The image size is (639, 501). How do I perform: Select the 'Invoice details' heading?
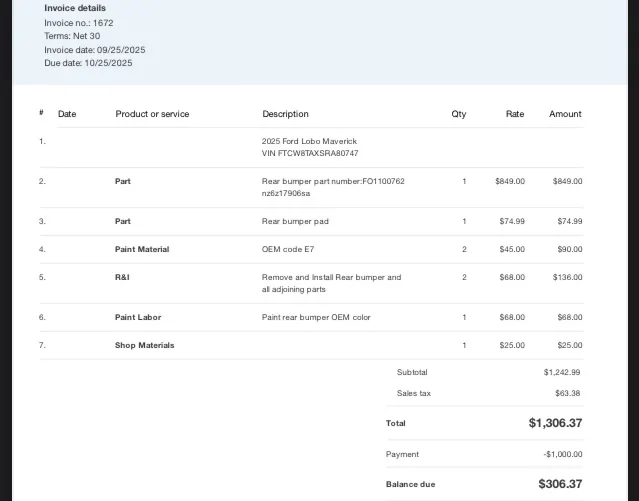(75, 8)
